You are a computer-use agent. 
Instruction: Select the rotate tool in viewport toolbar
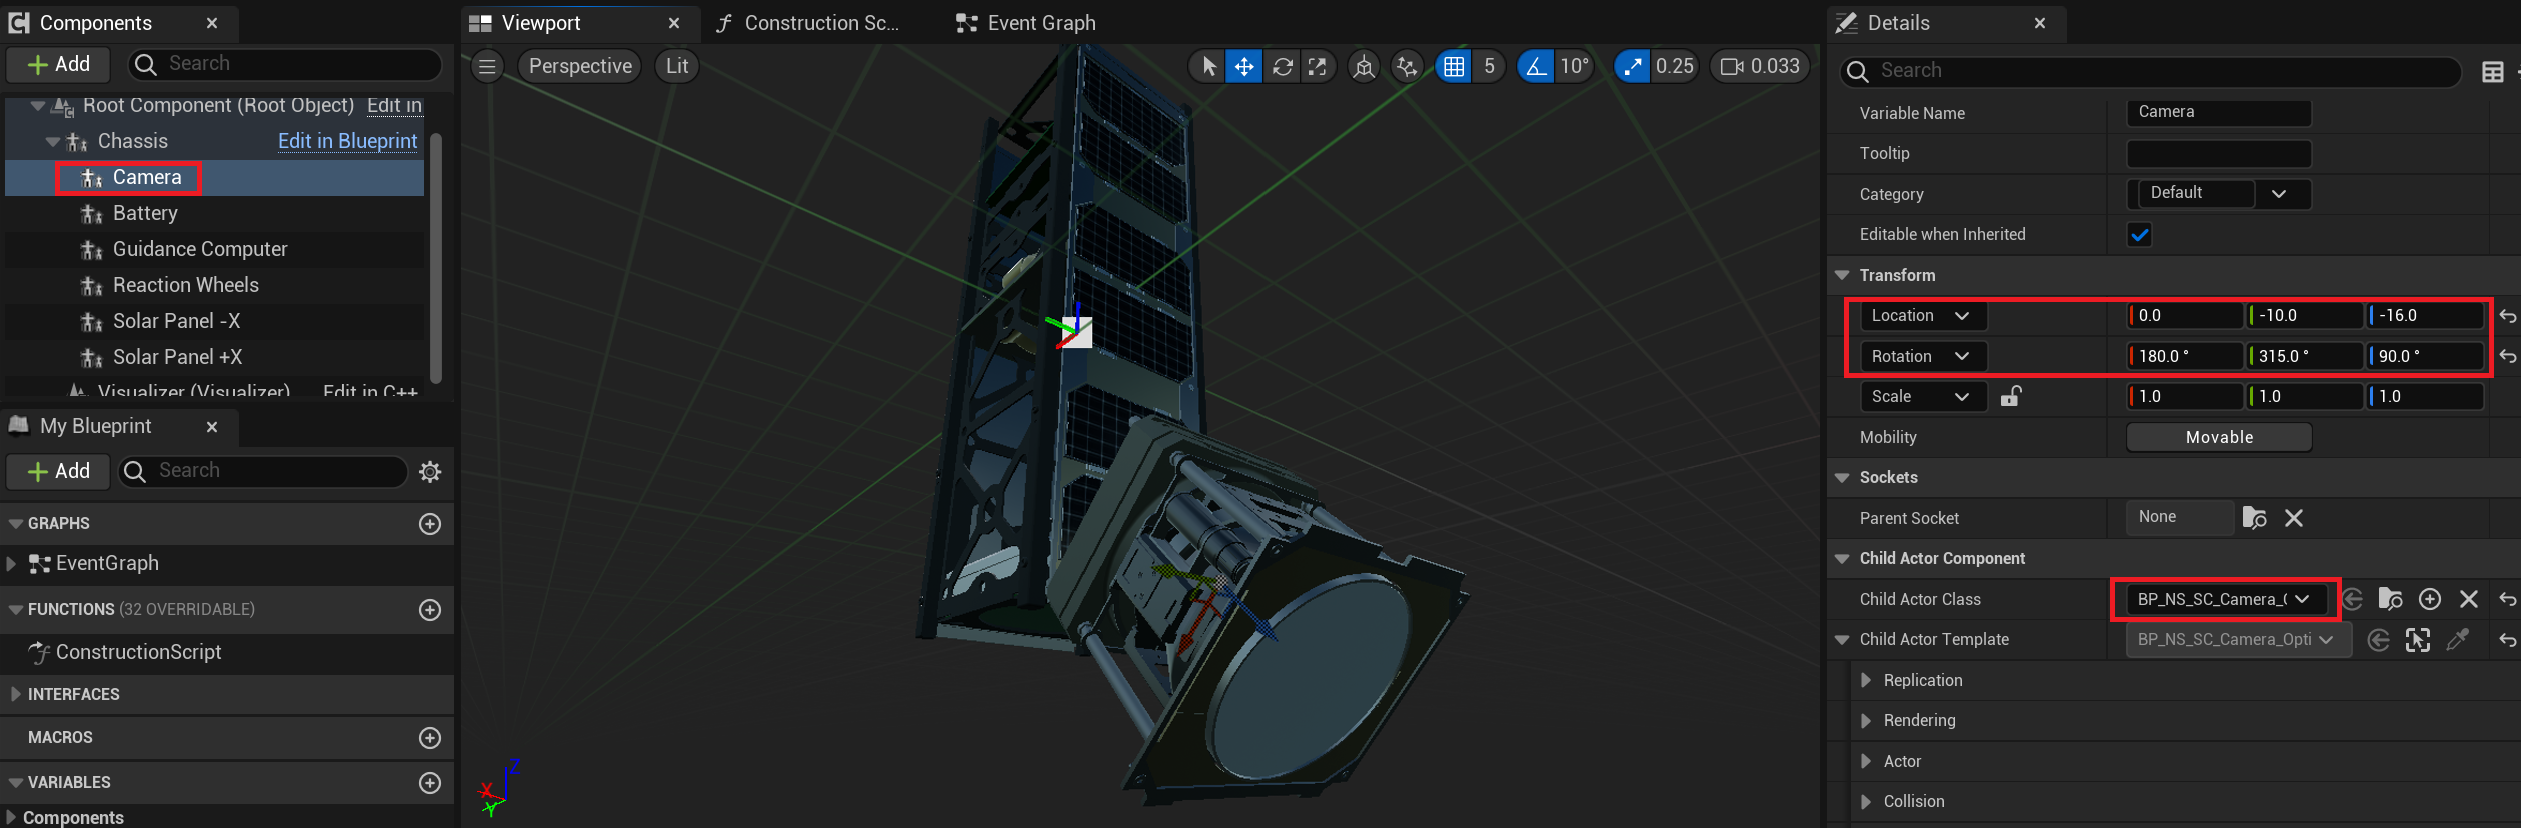click(x=1282, y=67)
